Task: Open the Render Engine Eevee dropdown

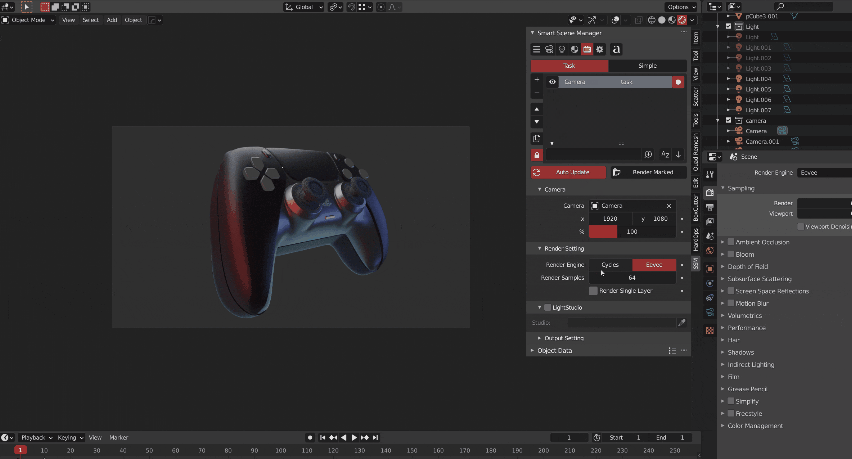Action: [824, 173]
